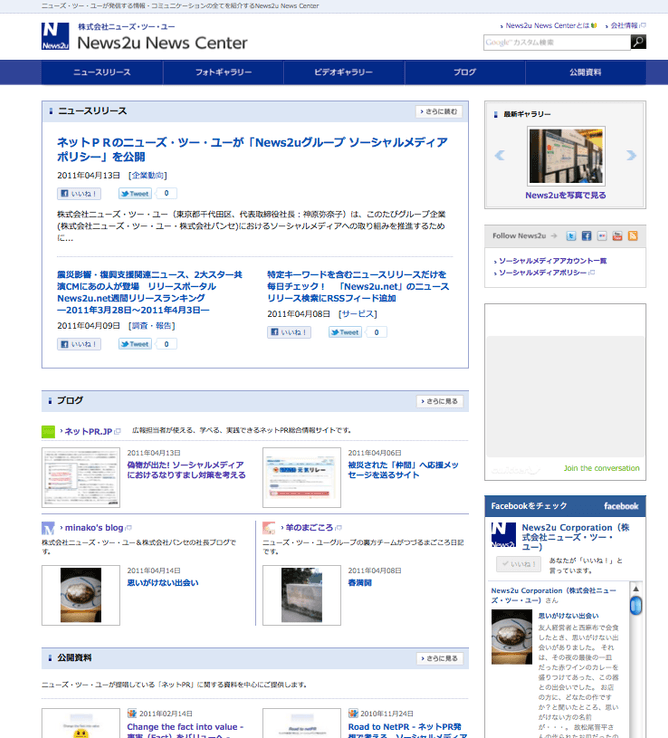Open the ビデオギャラリー navigation tab
Screen dimensions: 668x738
click(x=344, y=72)
